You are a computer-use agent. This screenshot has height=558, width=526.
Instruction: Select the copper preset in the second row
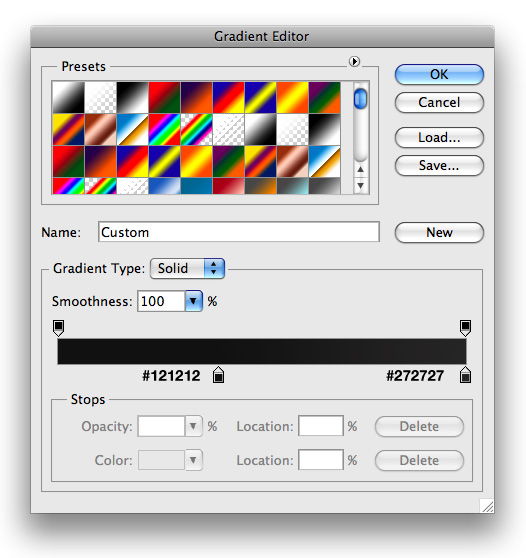click(100, 130)
